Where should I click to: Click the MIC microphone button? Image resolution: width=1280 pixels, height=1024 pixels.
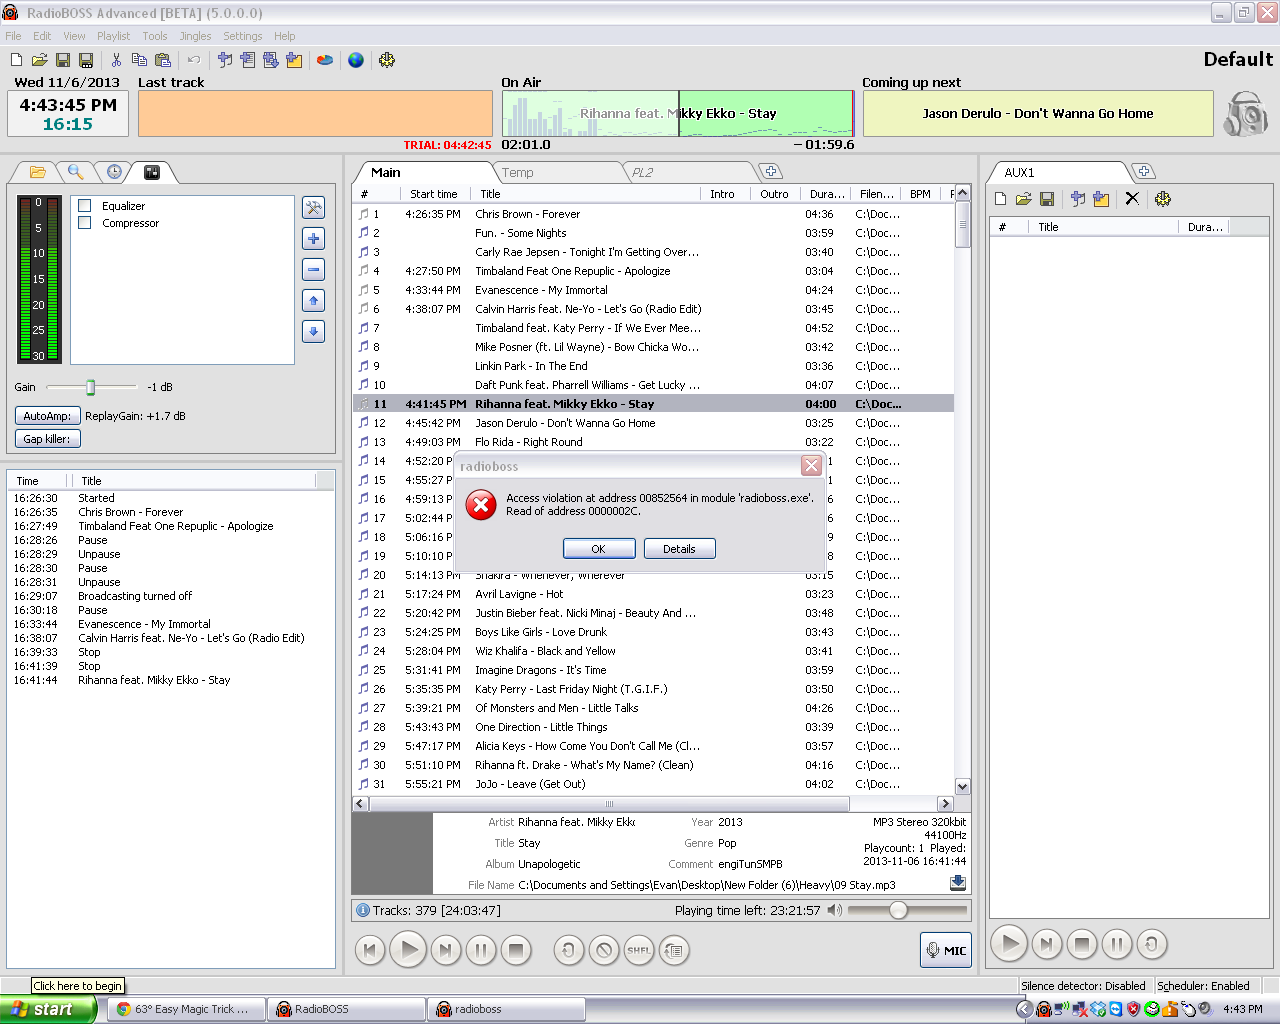945,950
